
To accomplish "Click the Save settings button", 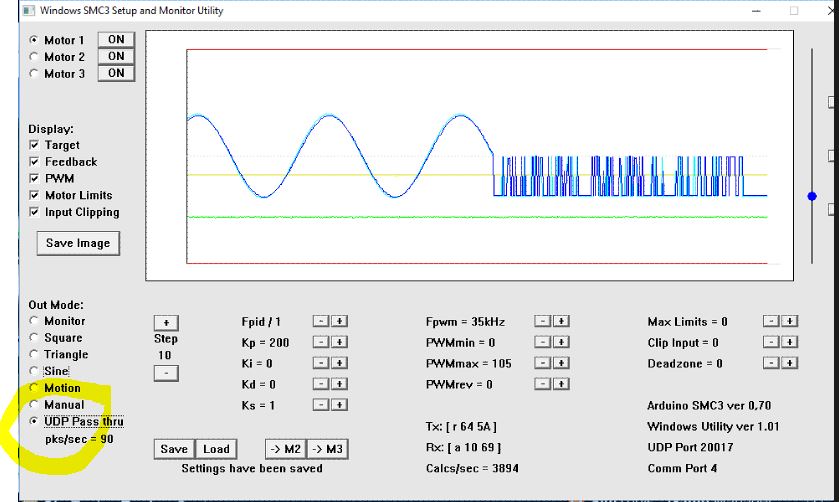I will pos(174,449).
